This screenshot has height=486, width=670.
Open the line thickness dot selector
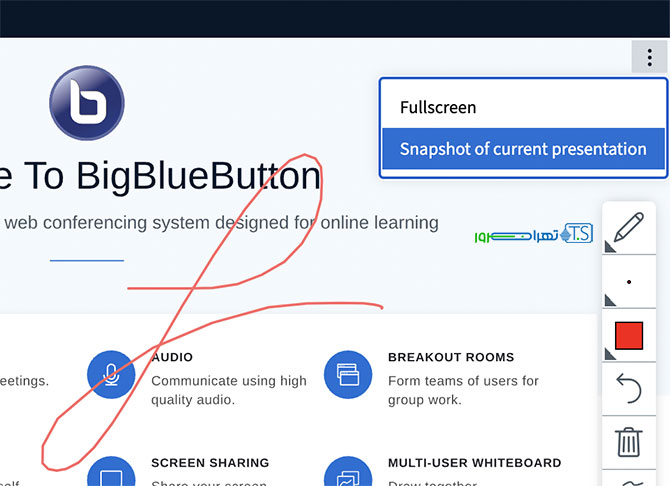tap(629, 282)
